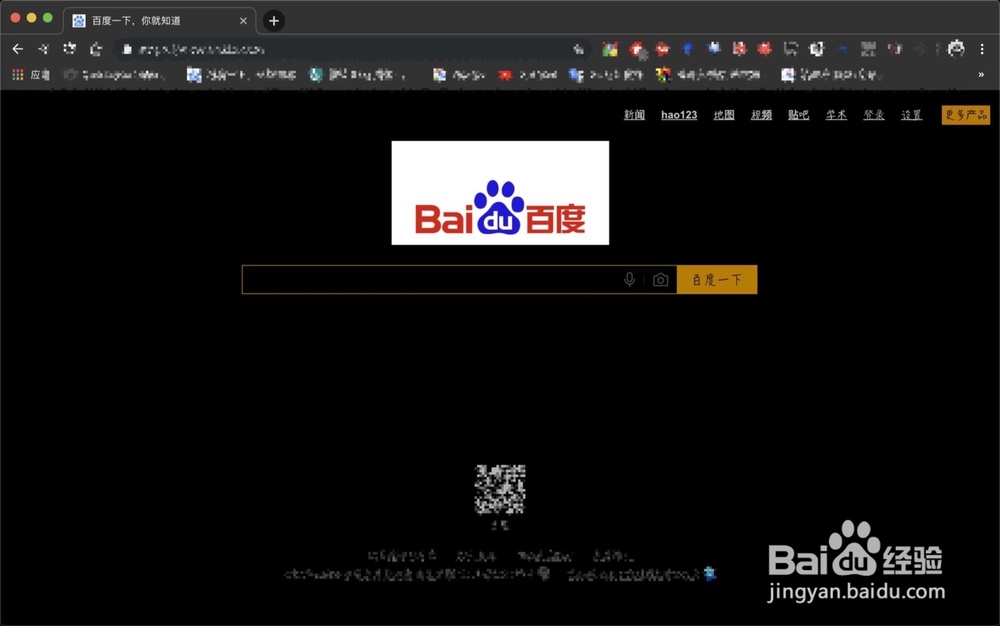The width and height of the screenshot is (1000, 626).
Task: Click the home icon in Chrome toolbar
Action: 96,49
